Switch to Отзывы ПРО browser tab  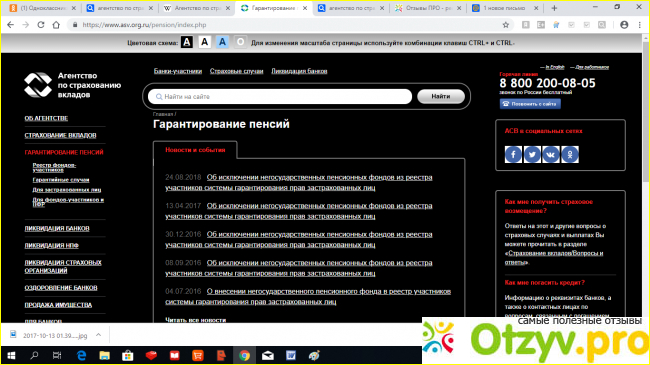pos(427,8)
